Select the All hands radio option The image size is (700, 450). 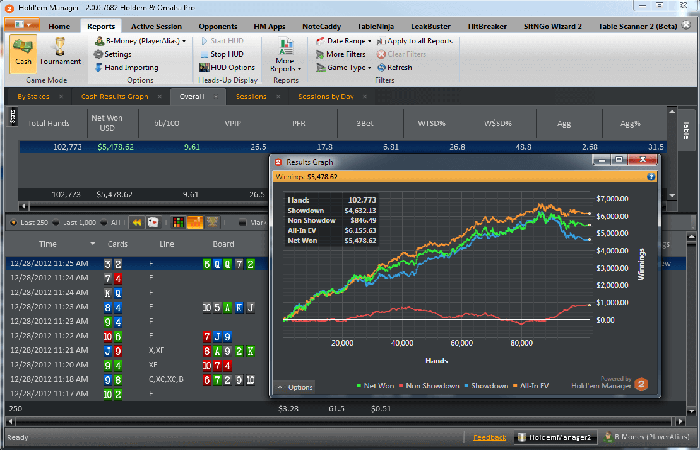pyautogui.click(x=104, y=222)
